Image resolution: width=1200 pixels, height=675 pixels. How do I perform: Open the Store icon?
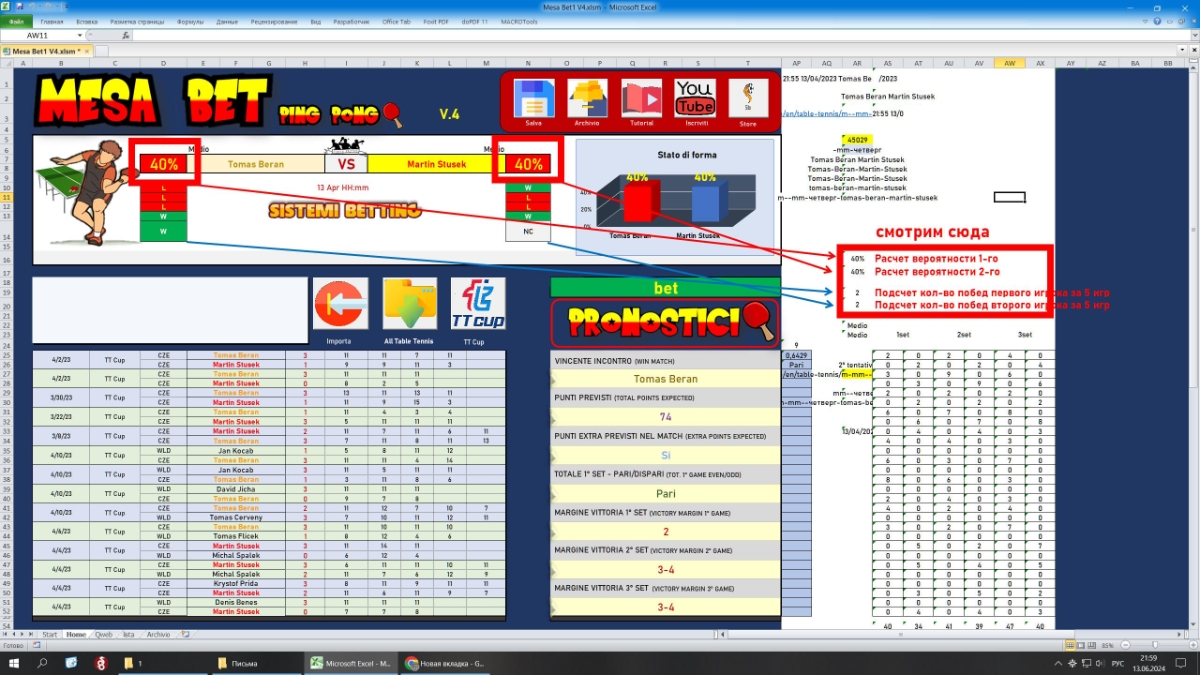[748, 100]
